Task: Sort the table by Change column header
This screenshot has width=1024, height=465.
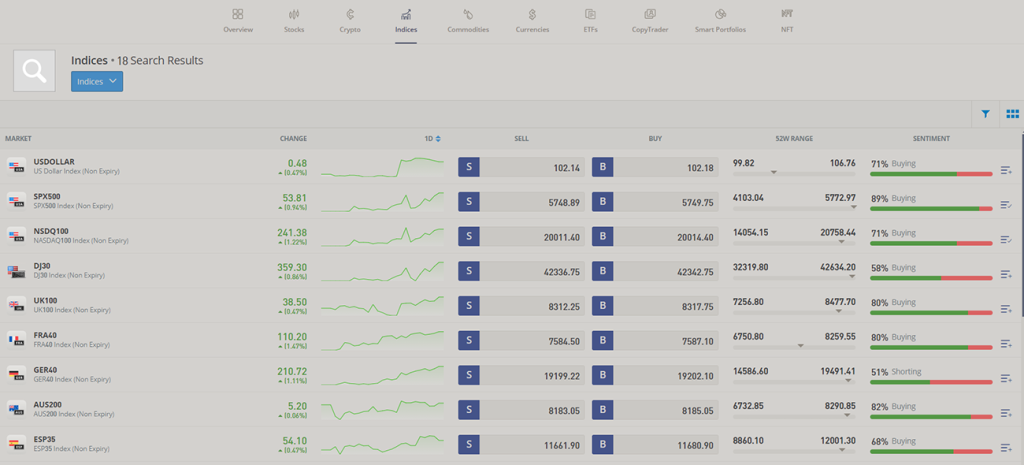Action: tap(293, 138)
